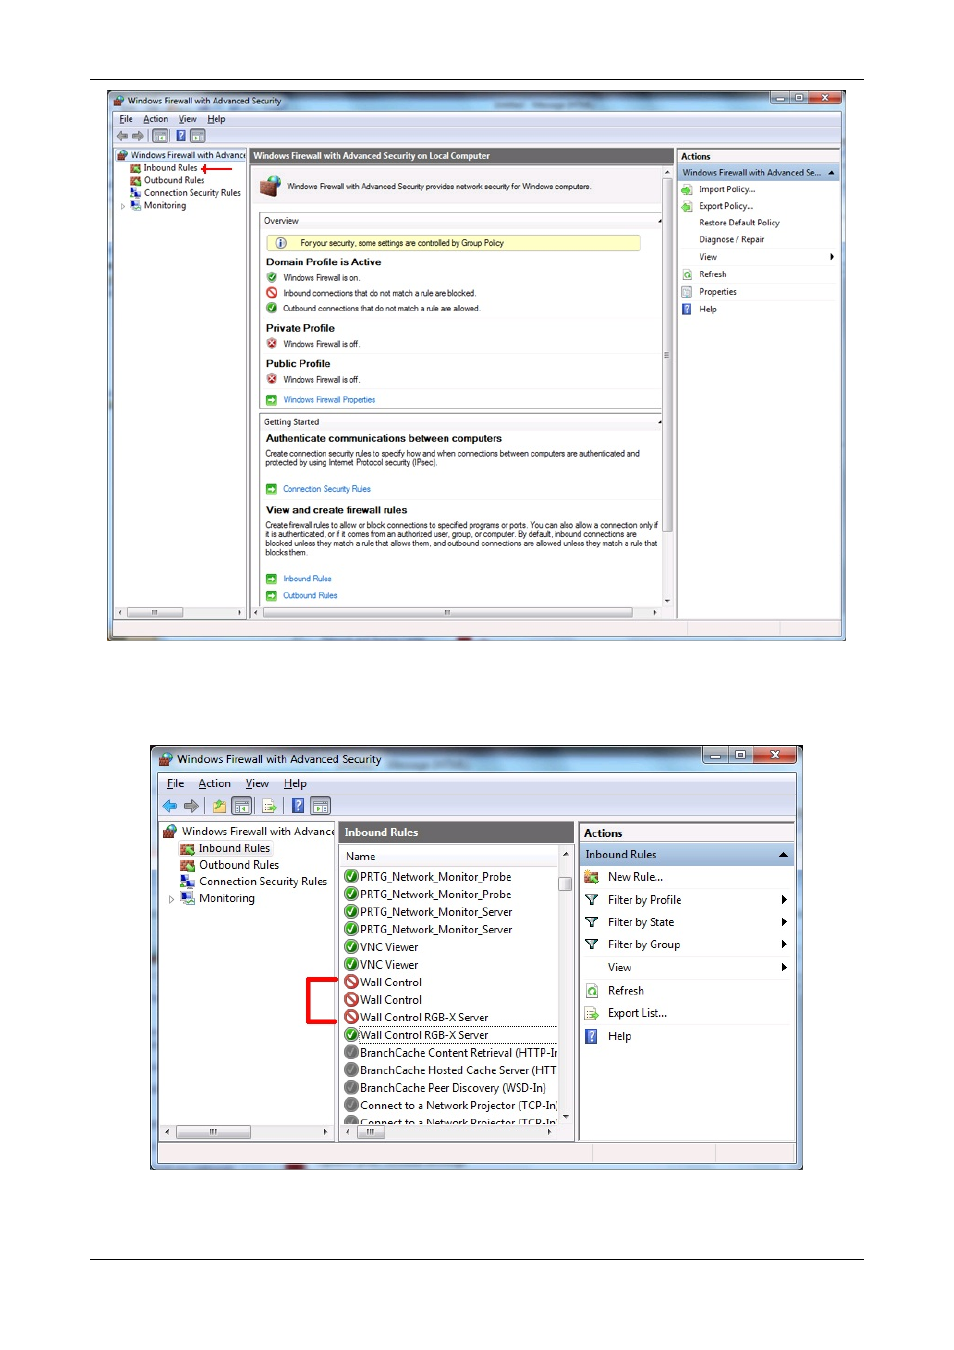Click the New Rule icon in the Actions pane
This screenshot has height=1350, width=954.
[x=591, y=877]
